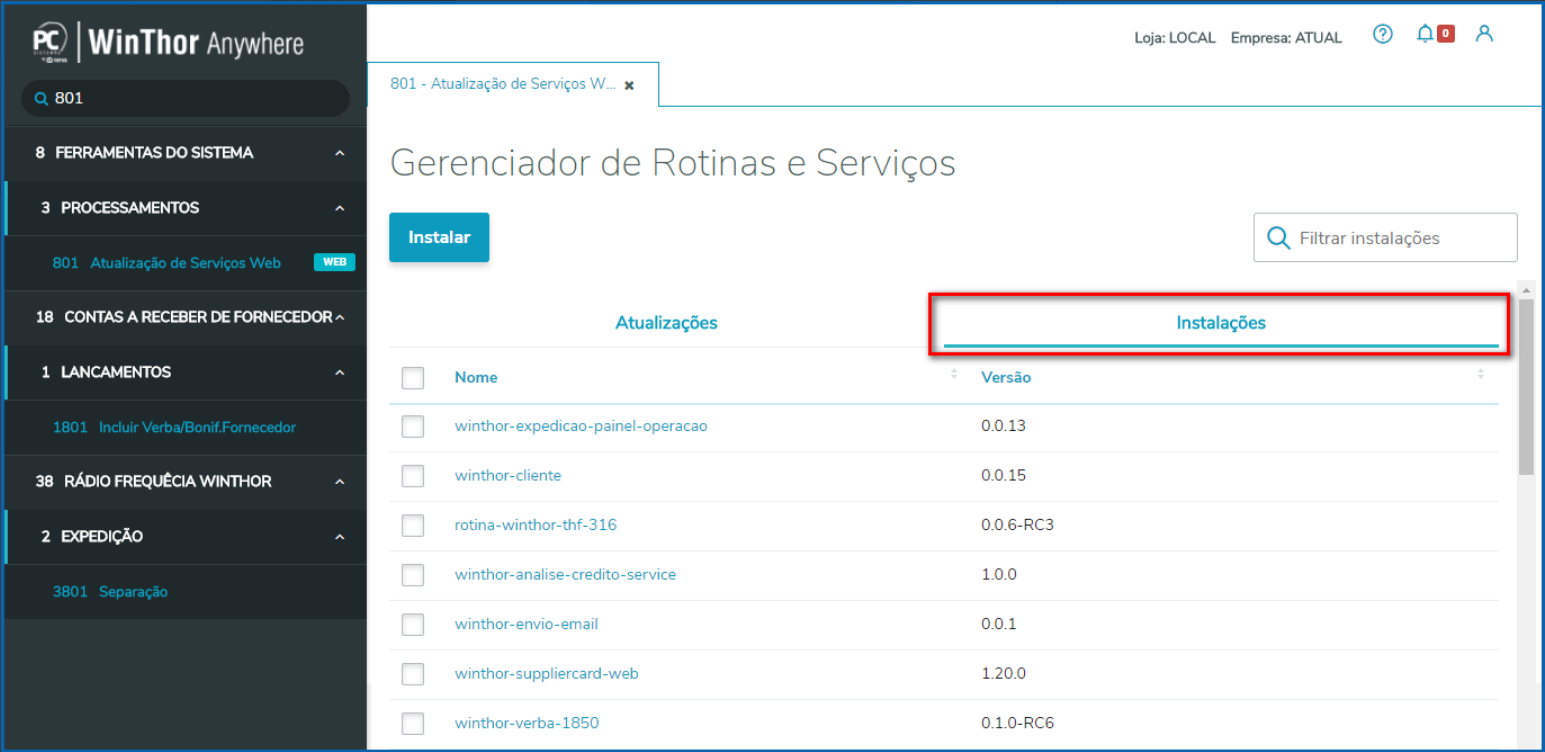This screenshot has height=752, width=1545.
Task: Click version 0.0.13 cell
Action: pos(1004,426)
